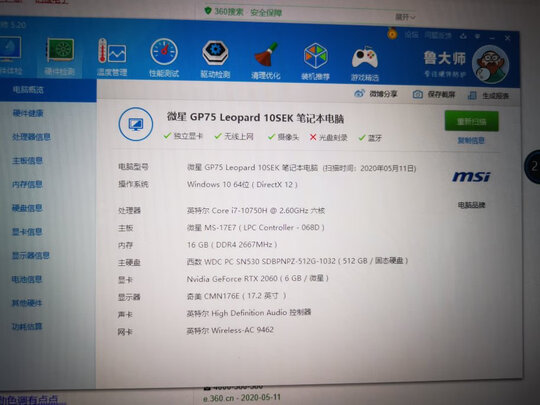Click 保存截屏 label
The width and height of the screenshot is (540, 405).
tap(441, 94)
